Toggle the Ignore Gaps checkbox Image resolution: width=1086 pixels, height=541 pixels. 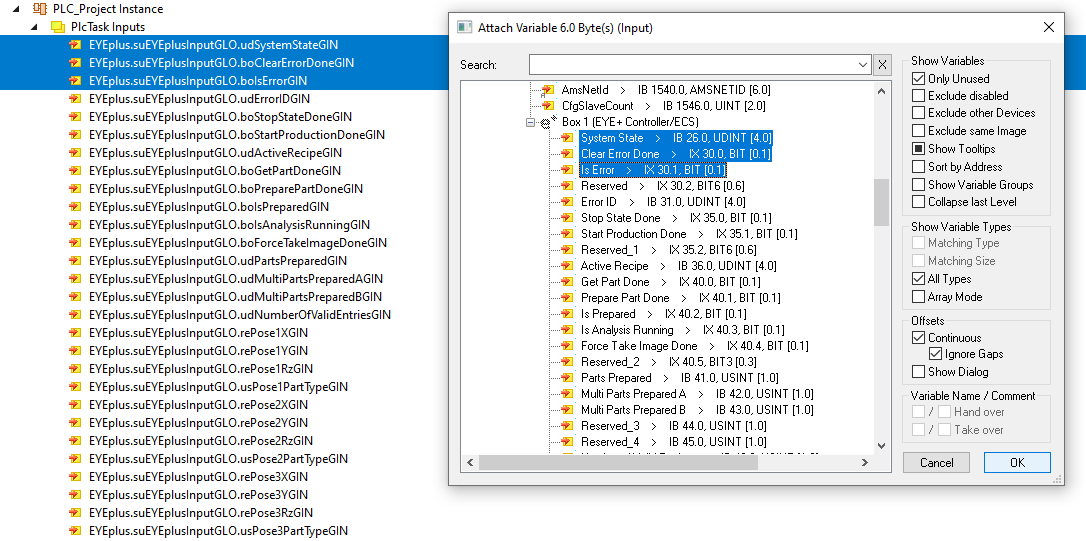click(936, 354)
